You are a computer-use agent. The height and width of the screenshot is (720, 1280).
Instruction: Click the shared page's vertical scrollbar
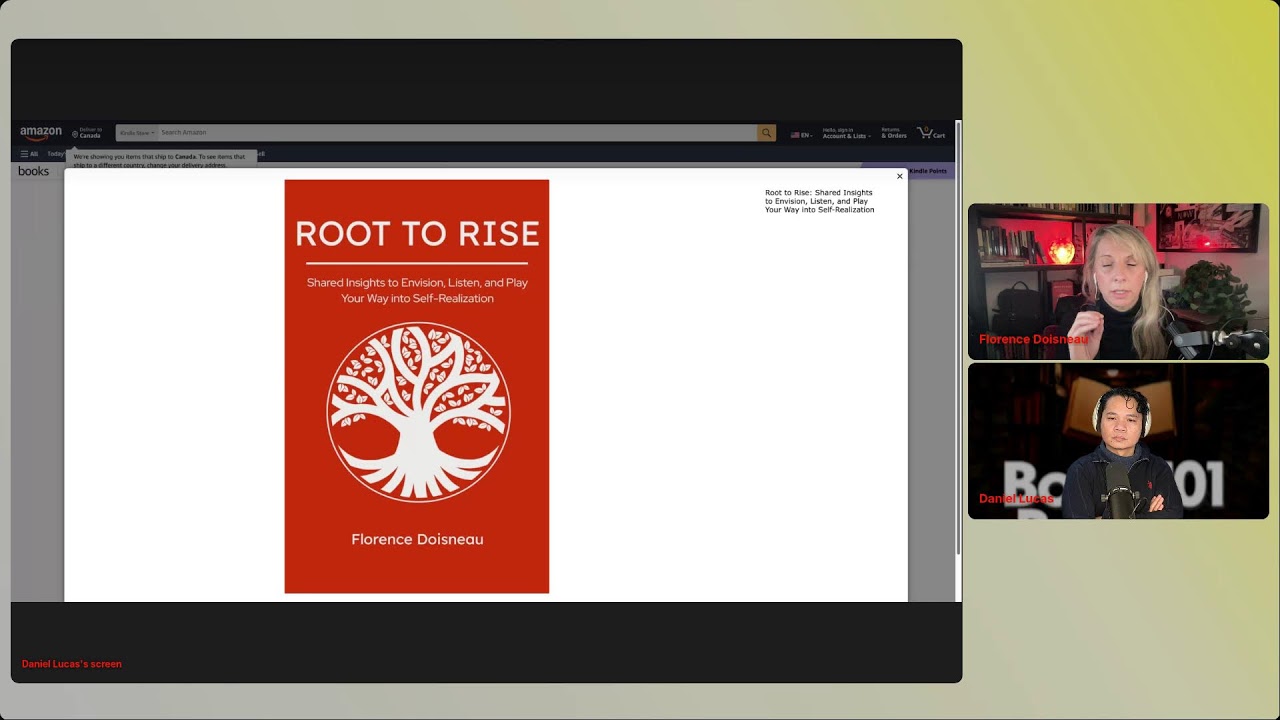tap(958, 340)
